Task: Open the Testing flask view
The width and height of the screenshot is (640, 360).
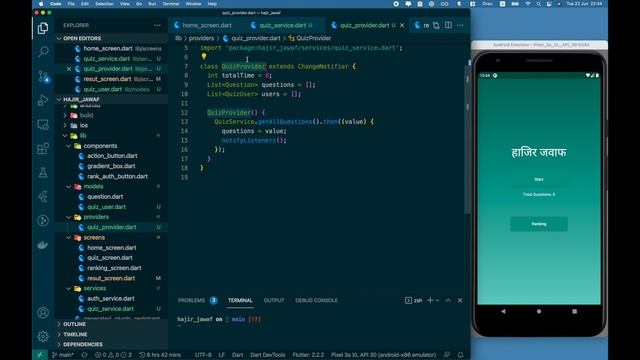Action: tap(43, 173)
